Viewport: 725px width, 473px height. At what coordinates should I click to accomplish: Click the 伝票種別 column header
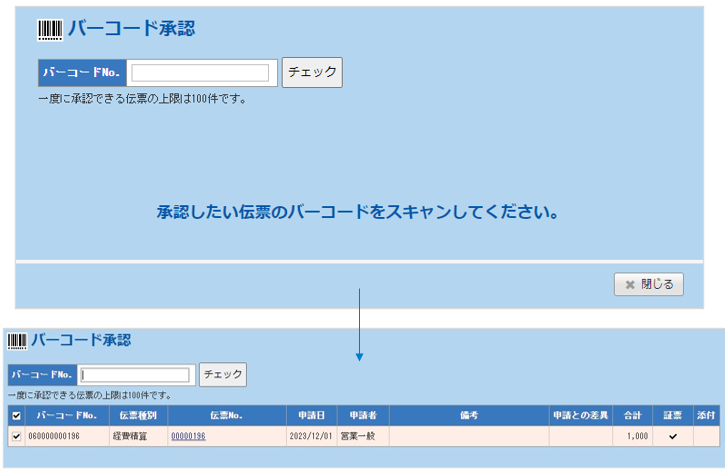(138, 415)
